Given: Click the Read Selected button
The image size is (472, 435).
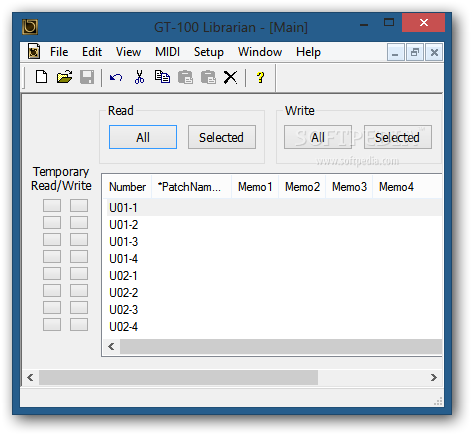Looking at the screenshot, I should [x=222, y=137].
